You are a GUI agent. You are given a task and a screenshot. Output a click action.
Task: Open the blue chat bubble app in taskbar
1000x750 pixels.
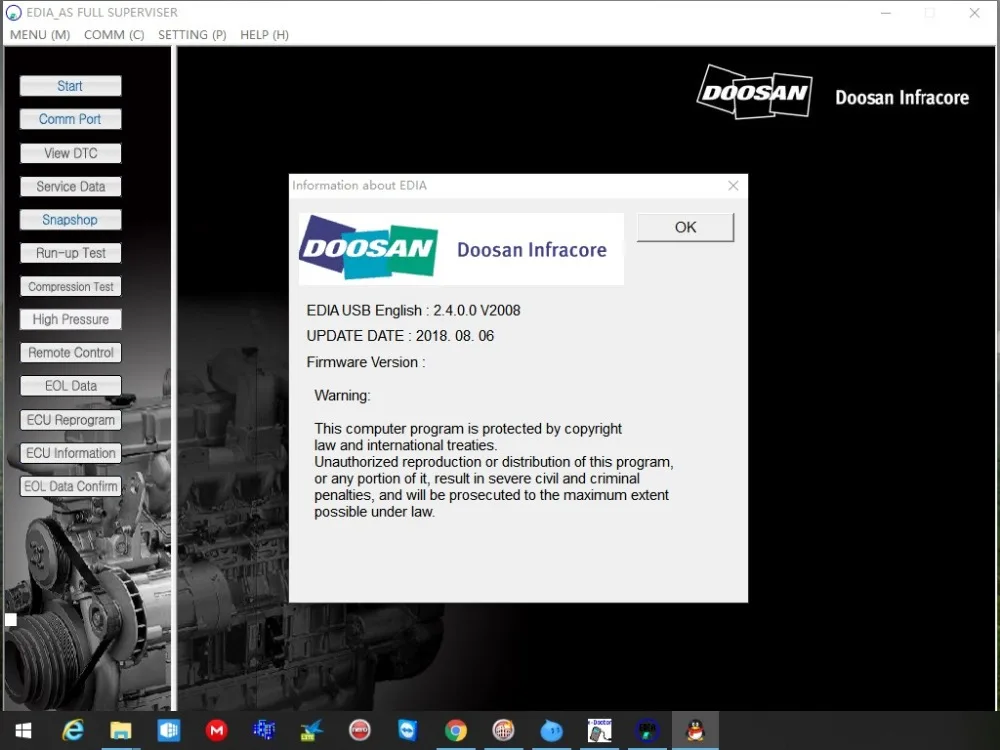click(x=552, y=730)
